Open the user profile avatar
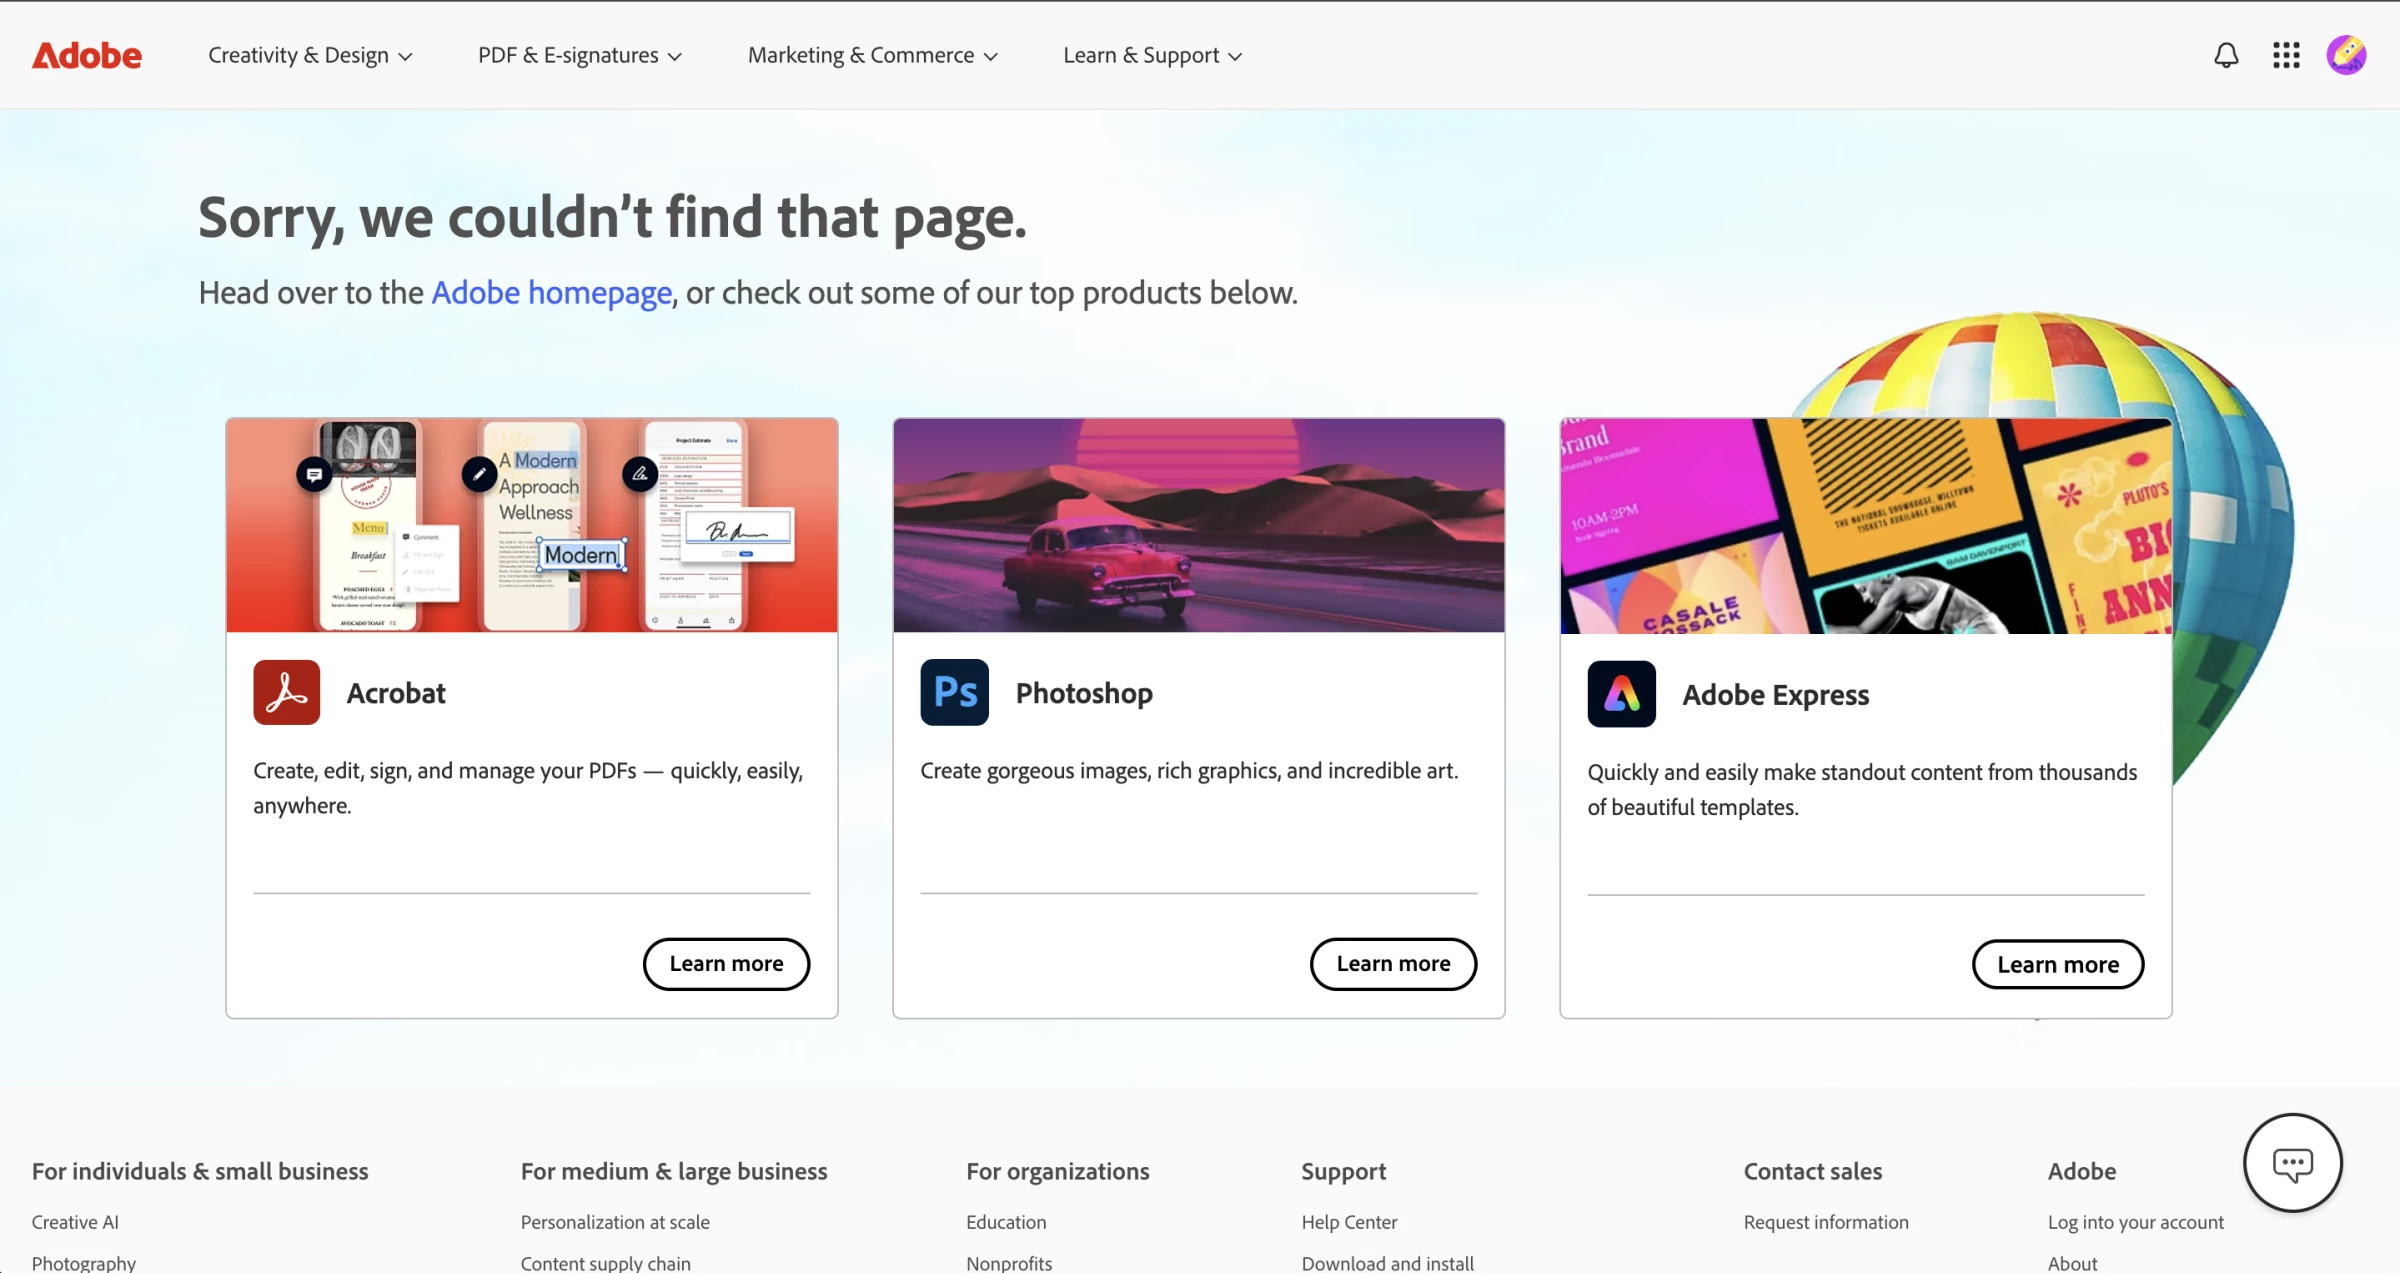The width and height of the screenshot is (2400, 1273). 2346,55
